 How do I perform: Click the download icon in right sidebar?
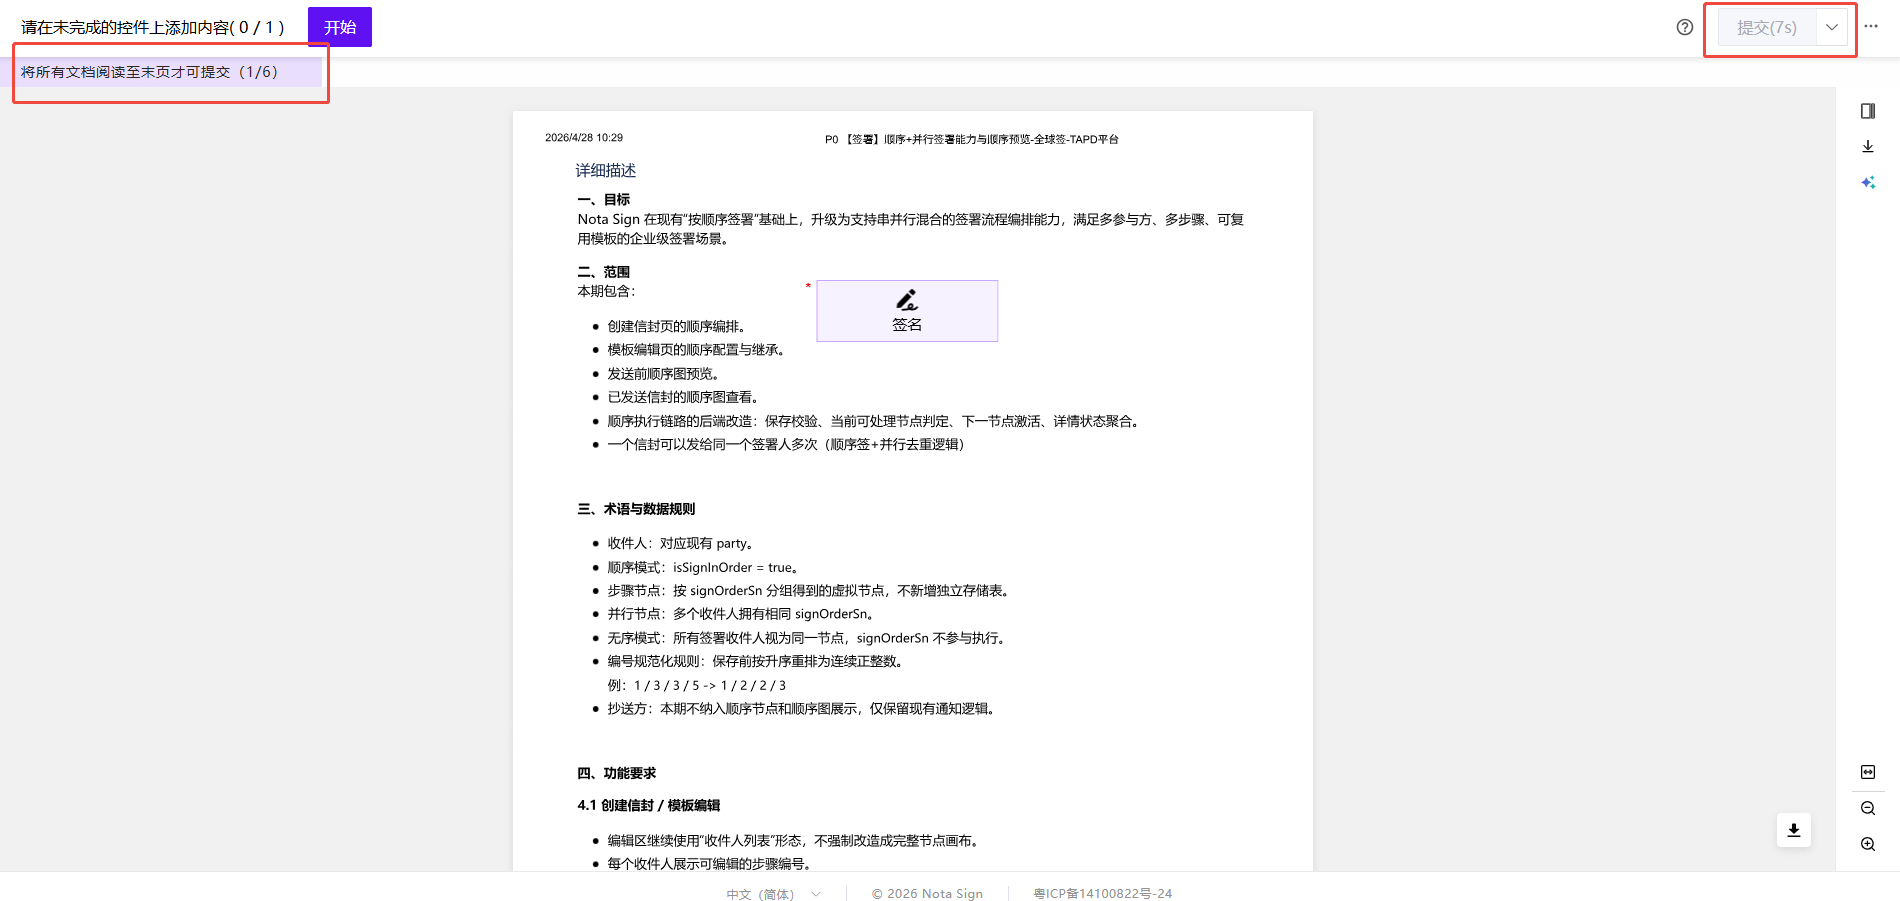[1868, 147]
